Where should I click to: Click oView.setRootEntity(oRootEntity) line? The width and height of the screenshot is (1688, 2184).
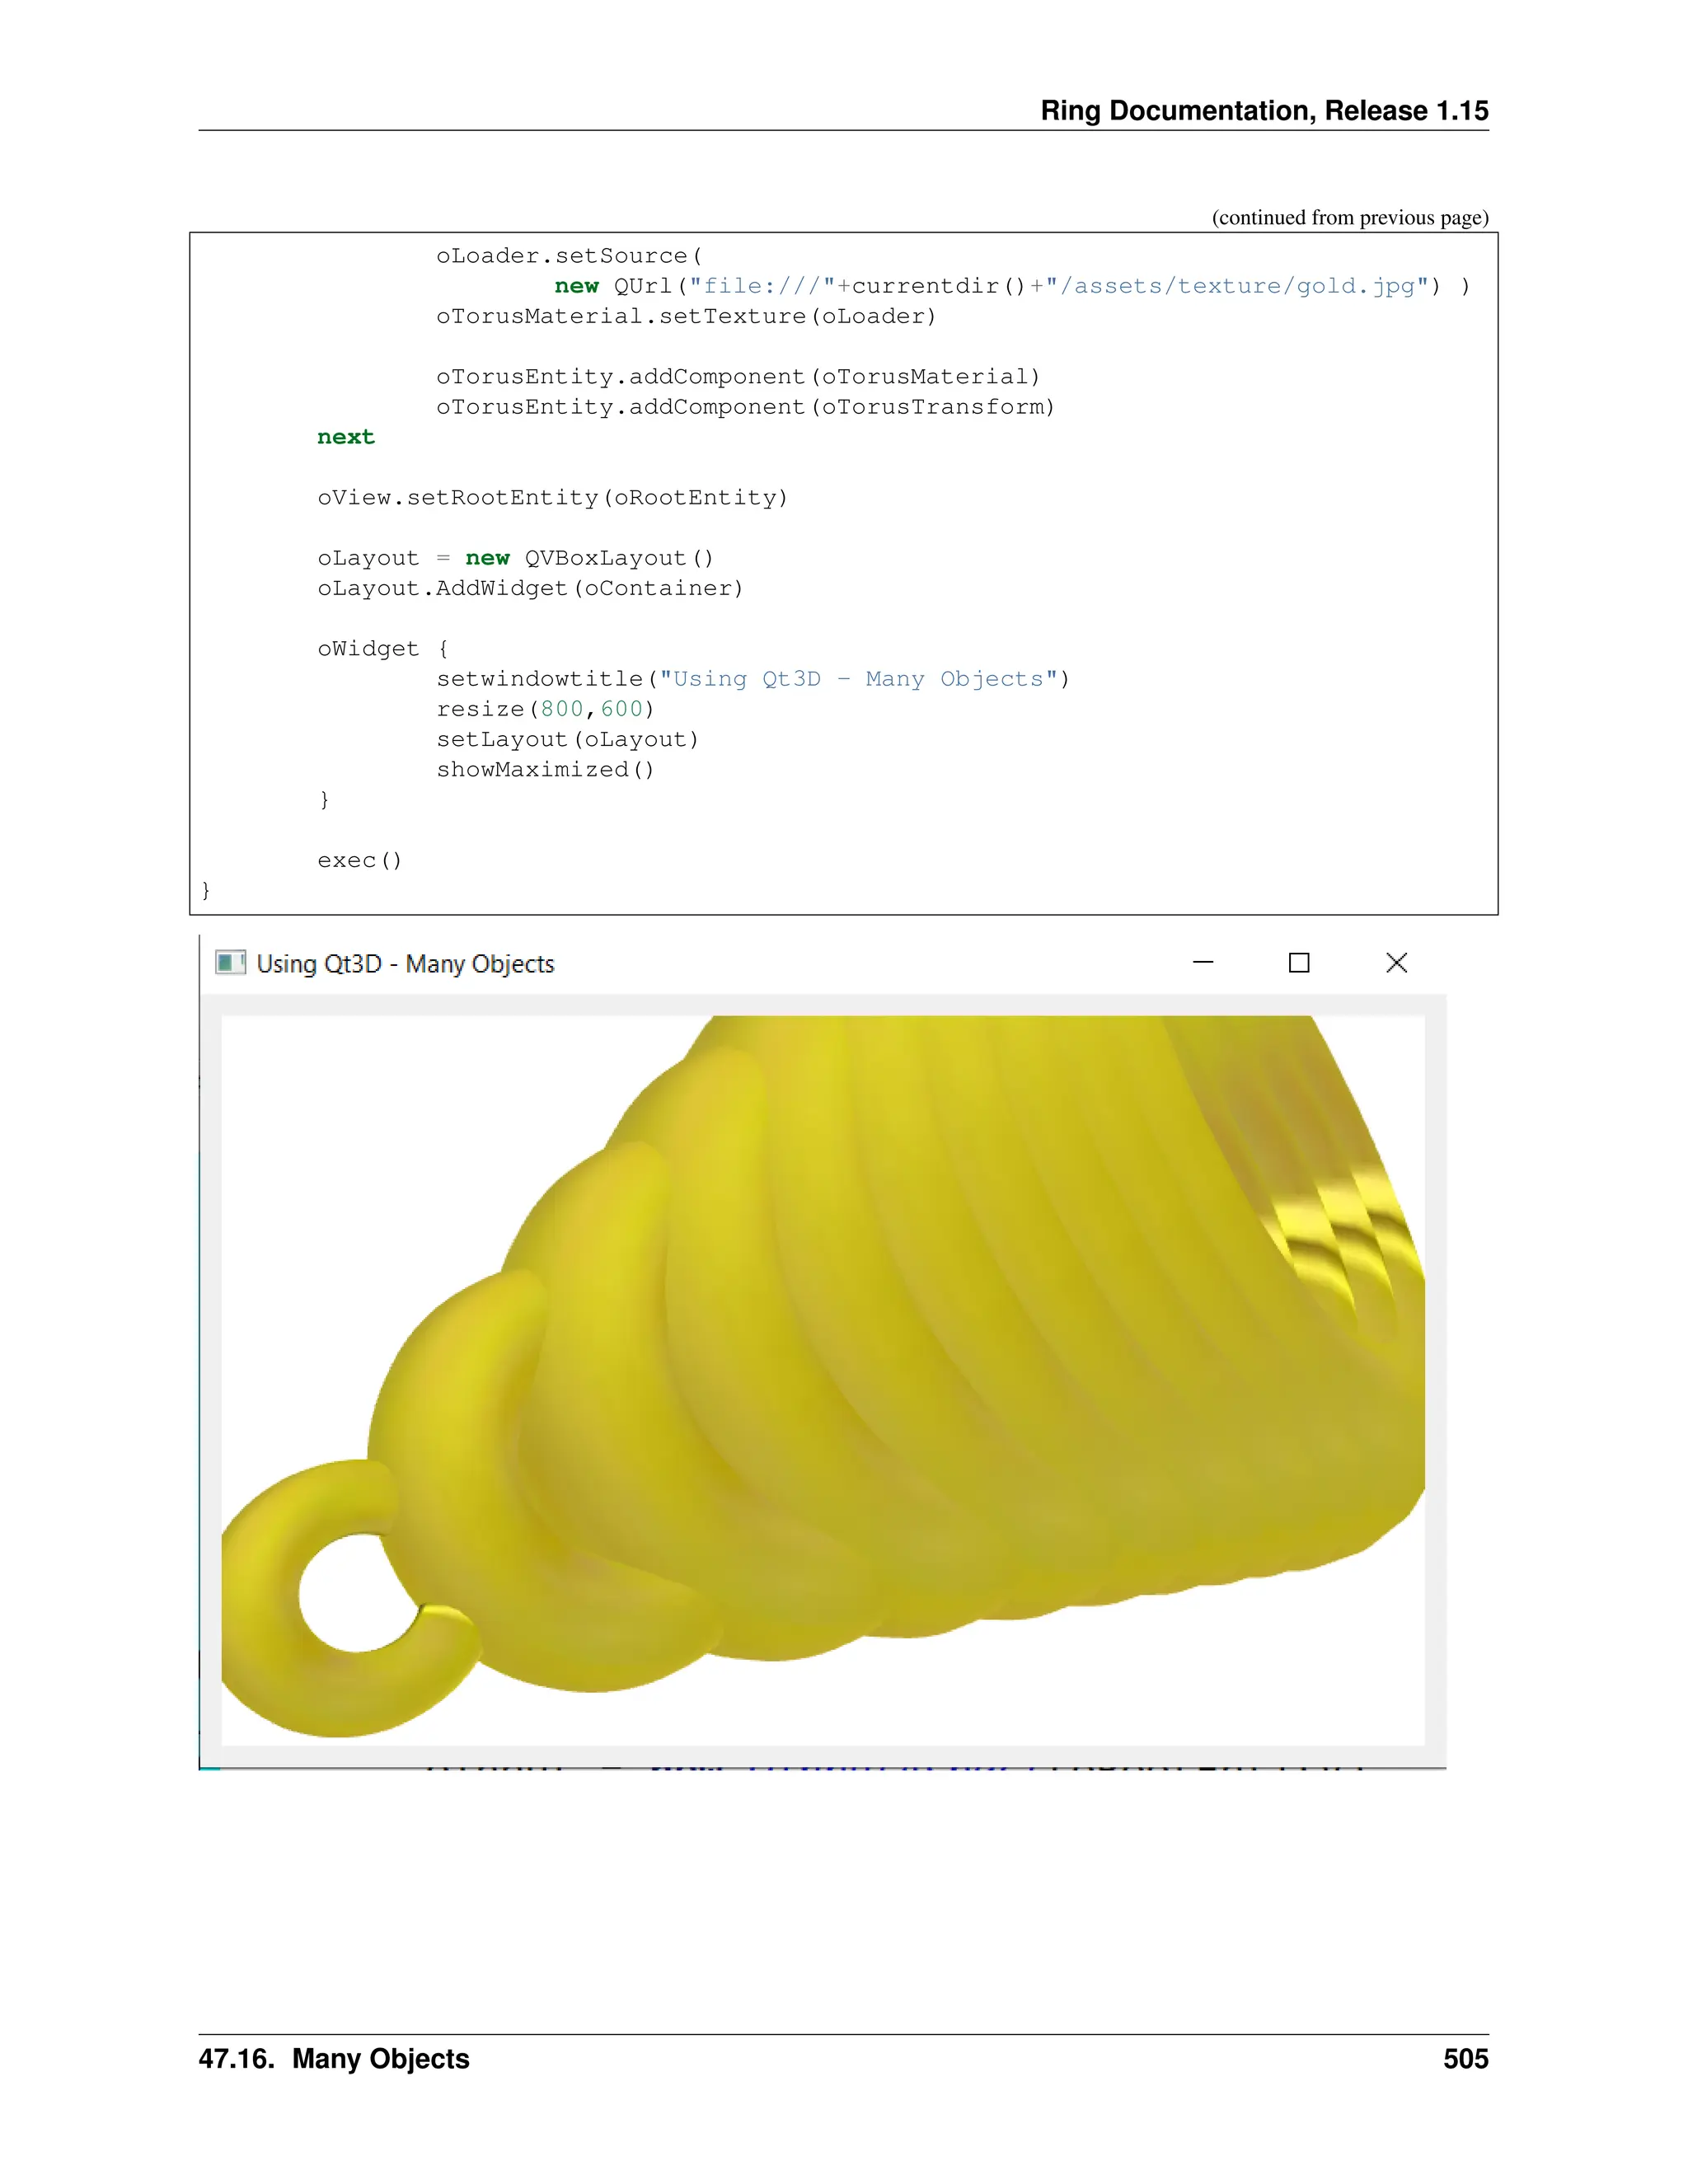tap(552, 498)
